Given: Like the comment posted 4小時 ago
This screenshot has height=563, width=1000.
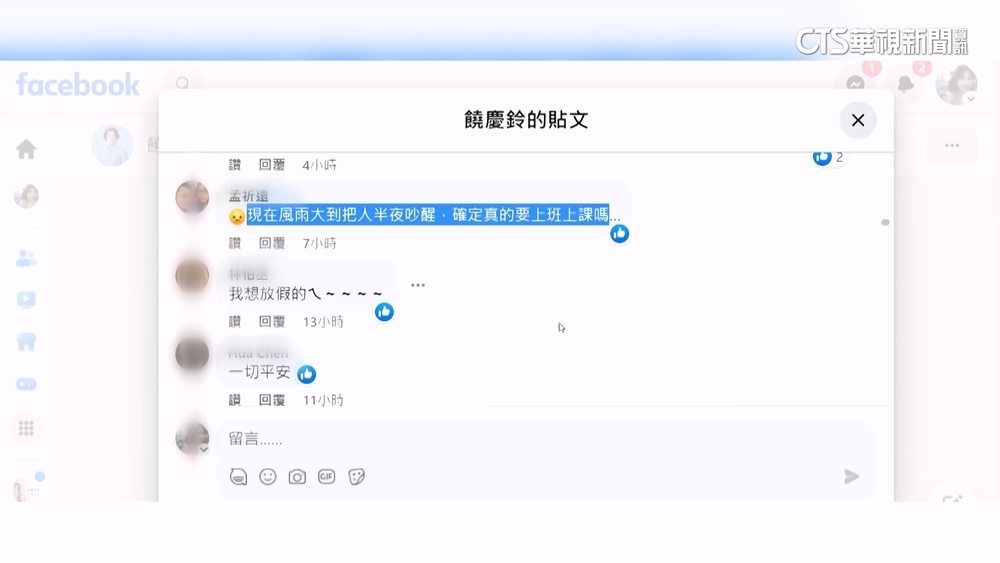Looking at the screenshot, I should click(x=235, y=165).
